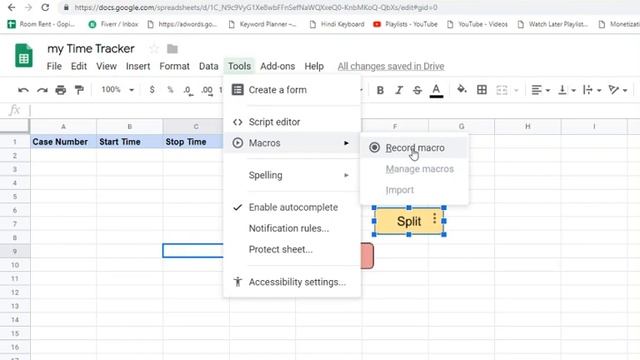Open the Format menu

click(x=174, y=66)
